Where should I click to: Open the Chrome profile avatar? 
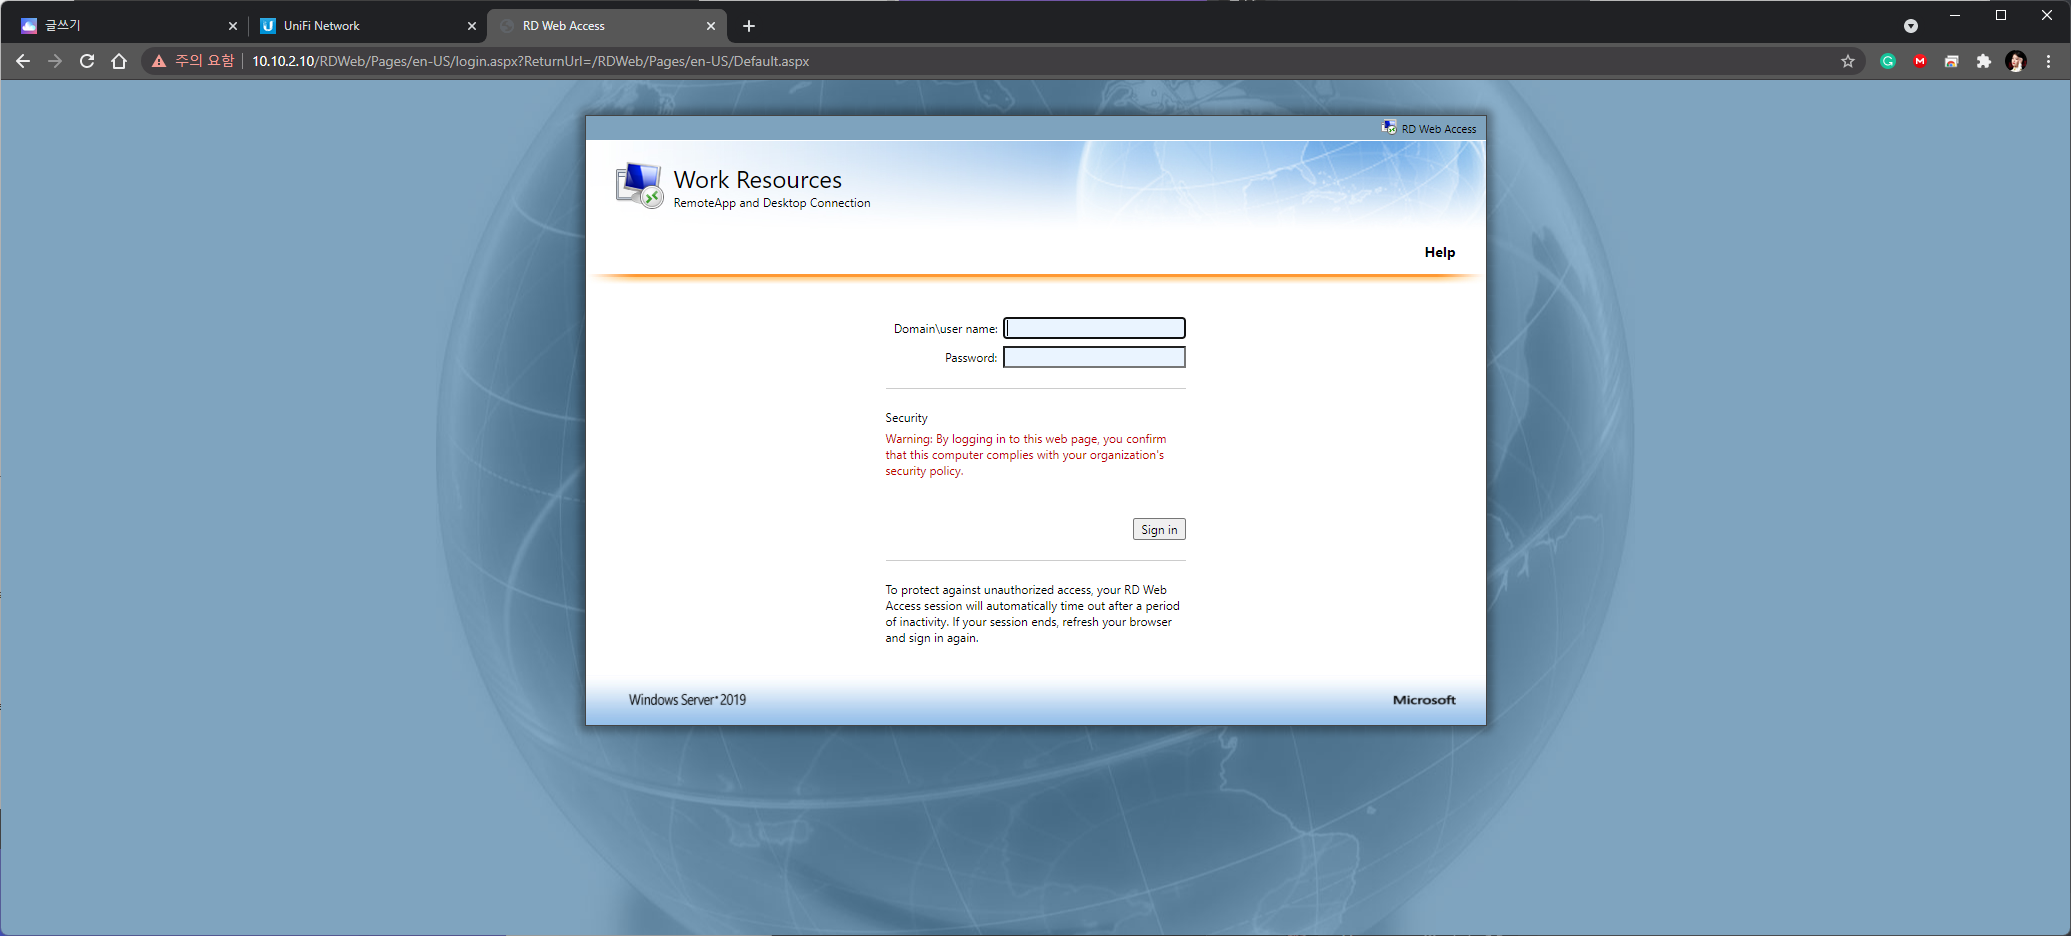click(2016, 61)
